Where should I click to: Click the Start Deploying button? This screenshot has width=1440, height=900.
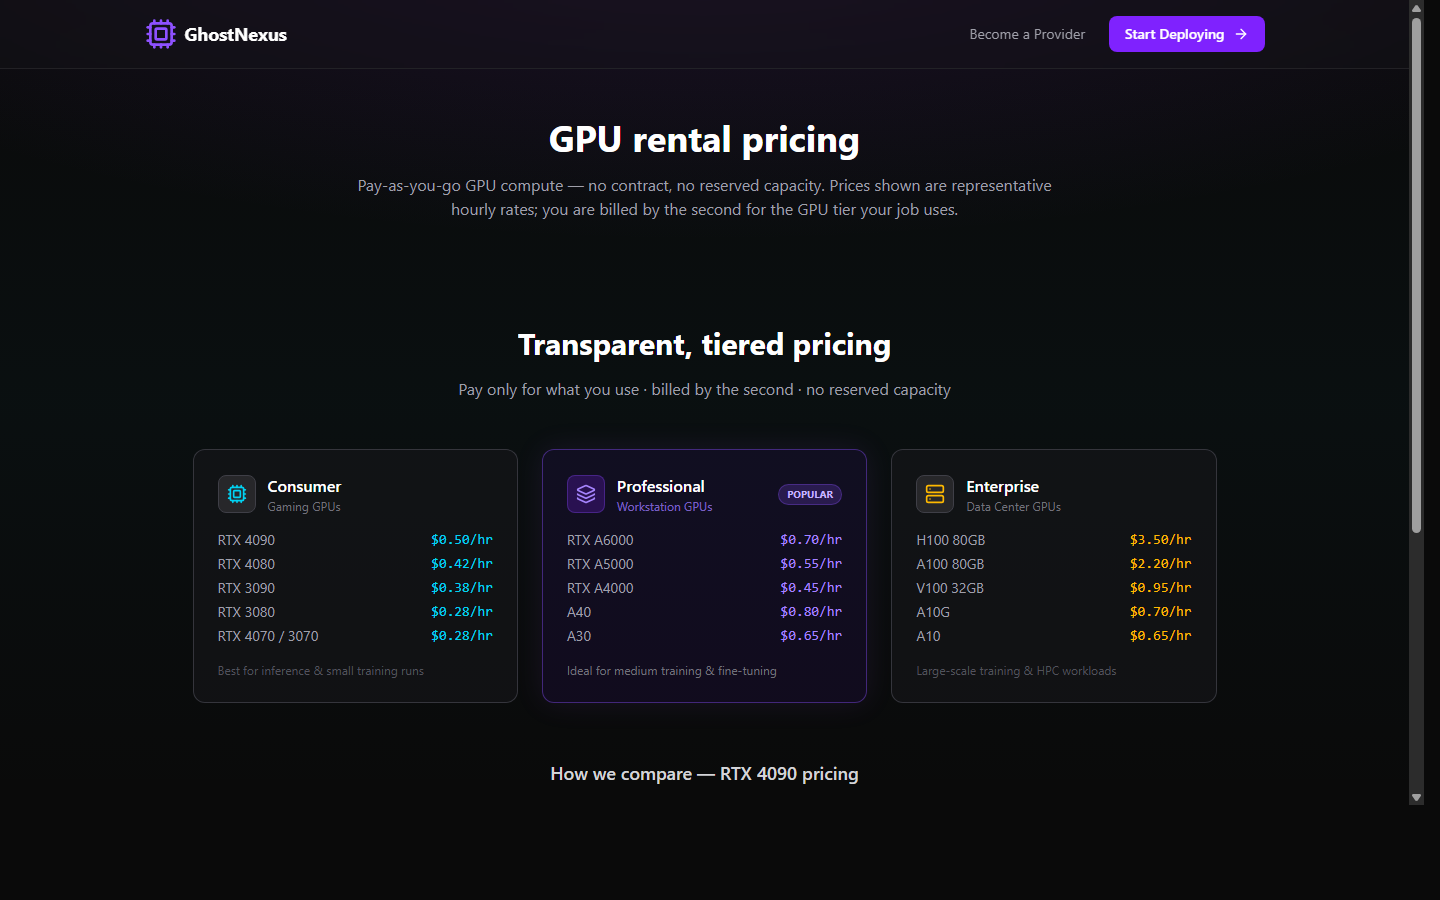(1186, 33)
